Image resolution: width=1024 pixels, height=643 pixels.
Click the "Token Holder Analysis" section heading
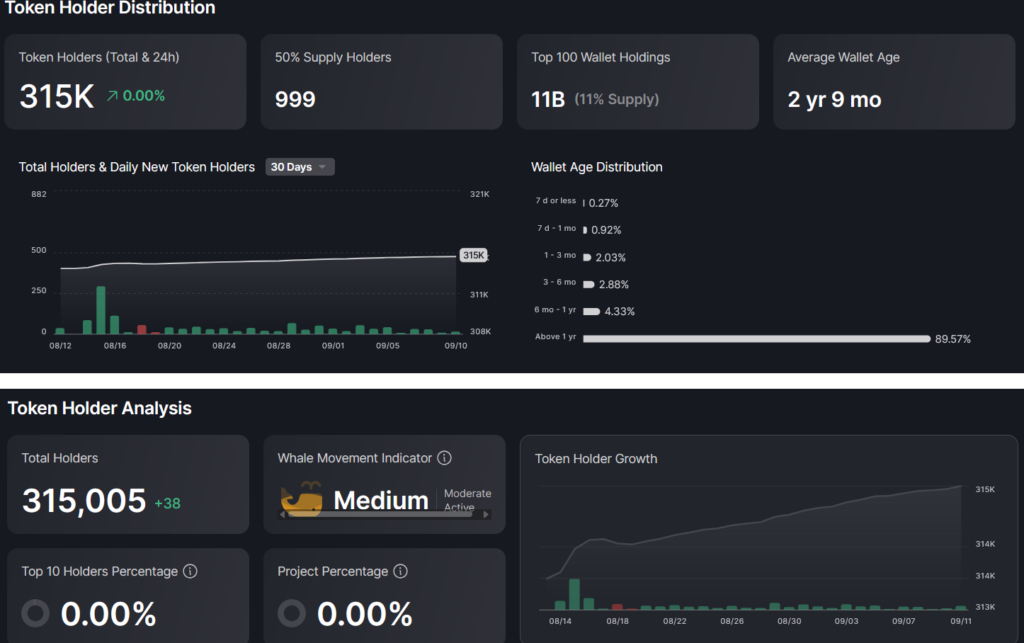pos(99,409)
